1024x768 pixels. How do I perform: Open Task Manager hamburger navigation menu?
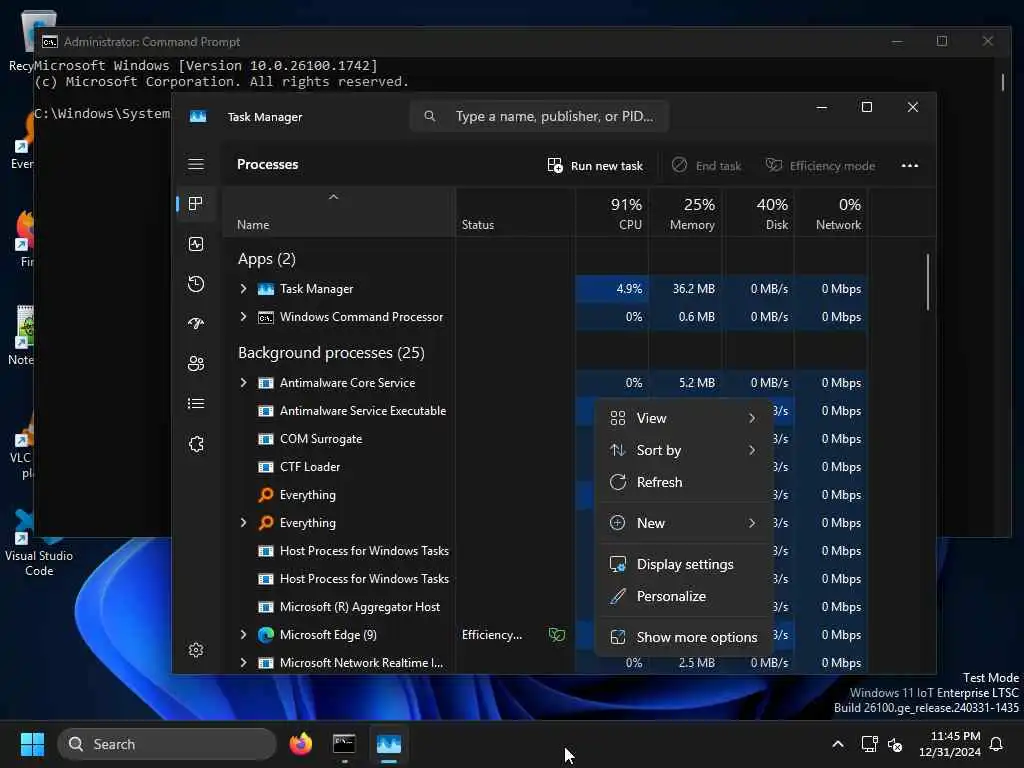[x=196, y=164]
